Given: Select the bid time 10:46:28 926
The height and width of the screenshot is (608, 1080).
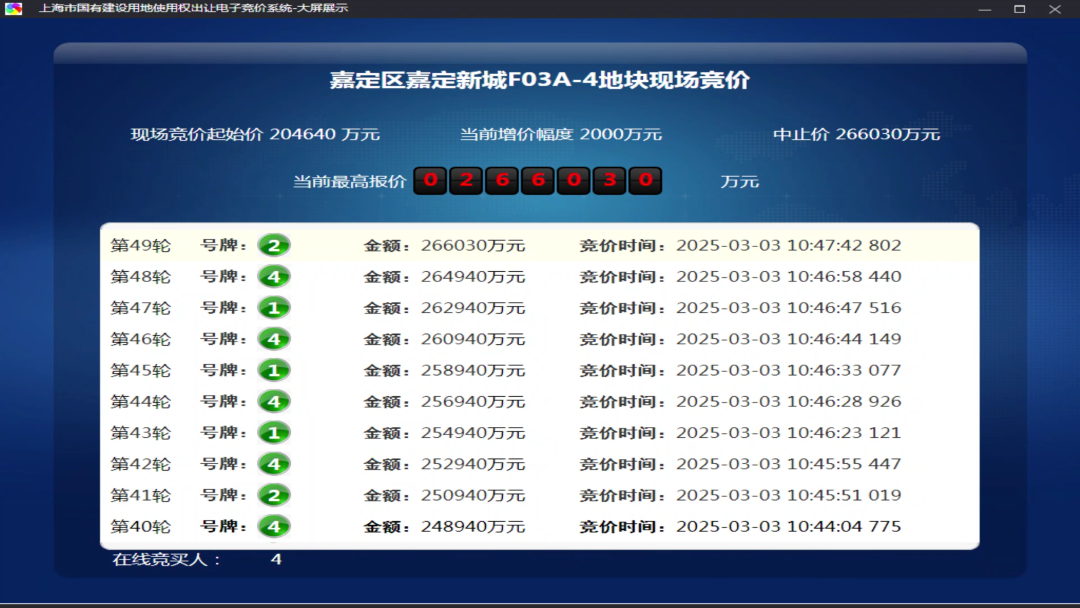Looking at the screenshot, I should tap(788, 401).
